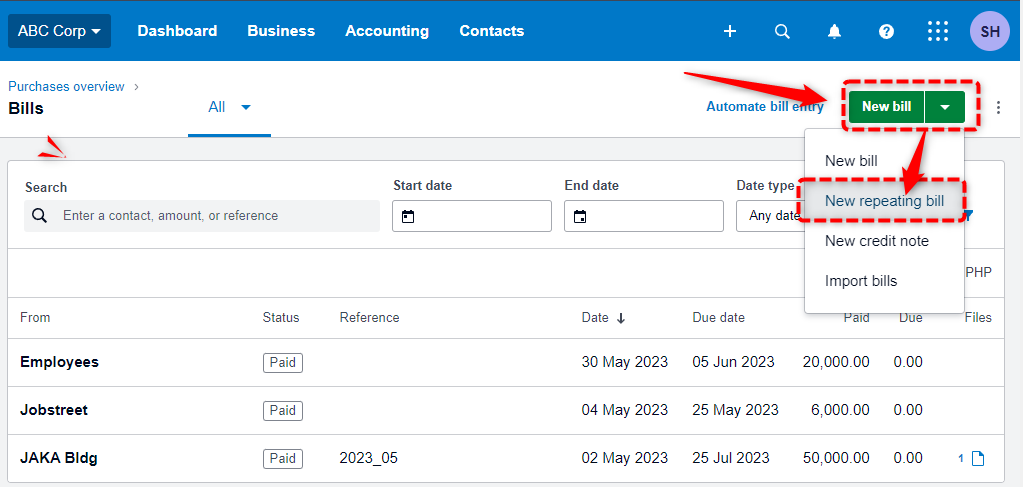Expand the ABC Corp organization dropdown
This screenshot has width=1023, height=487.
(x=59, y=31)
